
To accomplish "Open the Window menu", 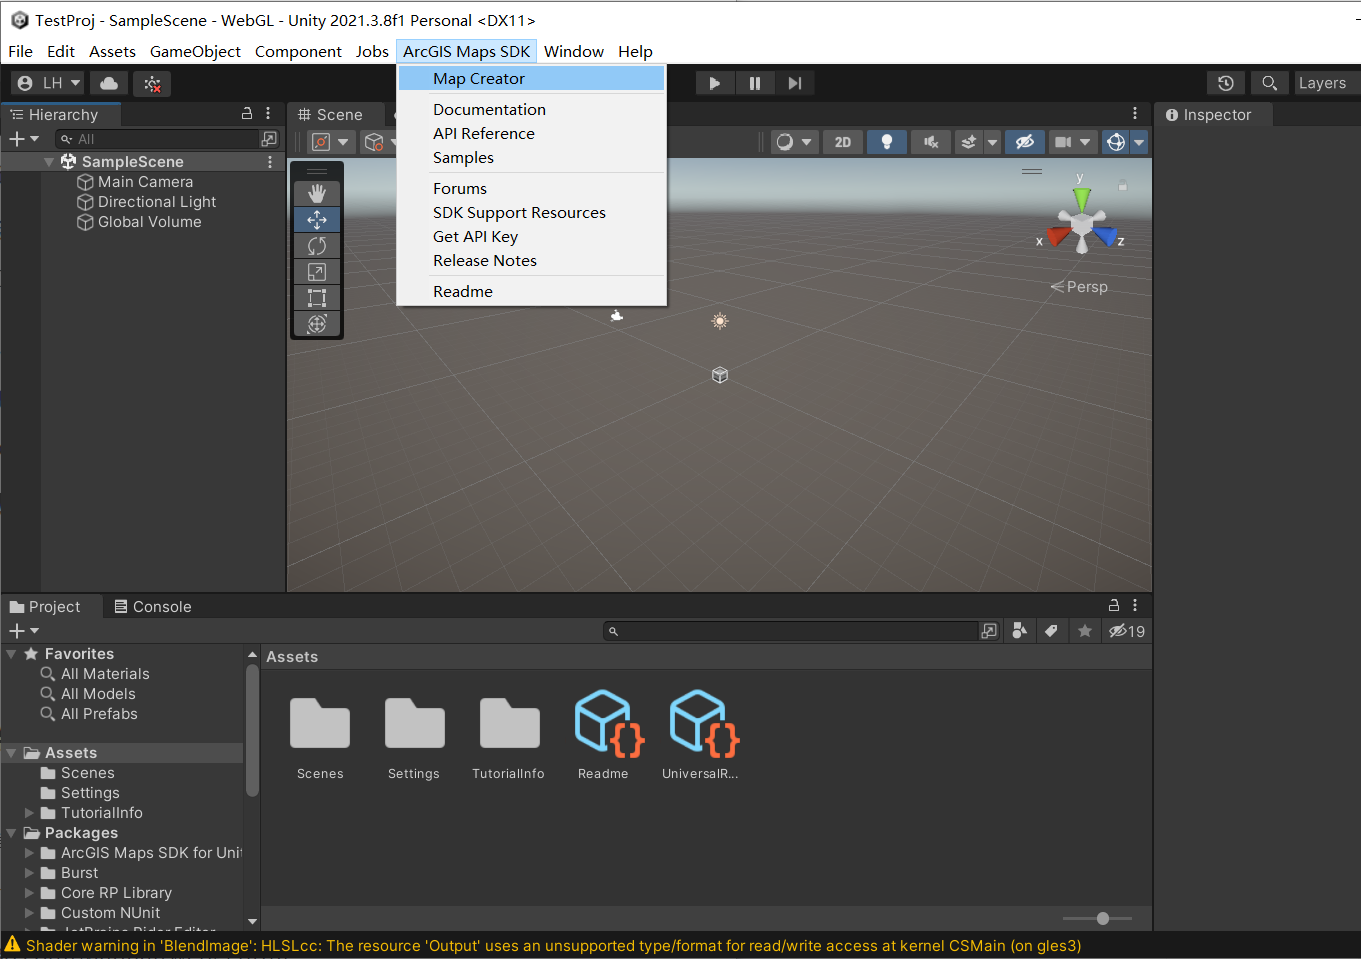I will click(x=574, y=51).
